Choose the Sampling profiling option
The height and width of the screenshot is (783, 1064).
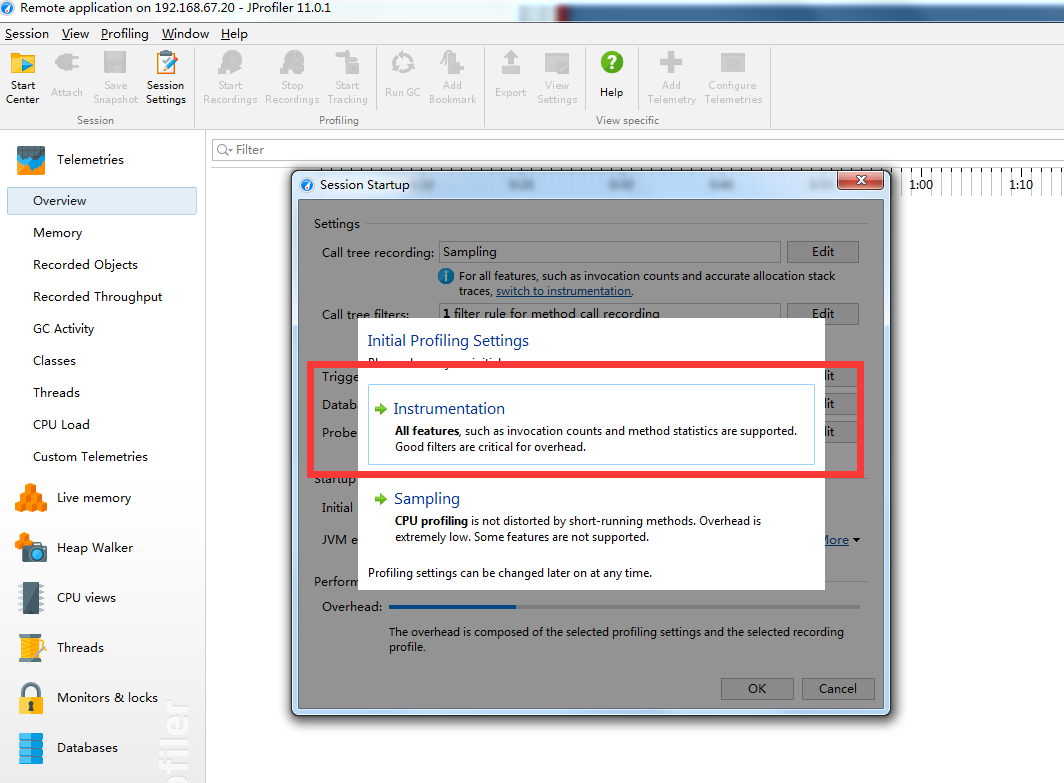(x=591, y=518)
